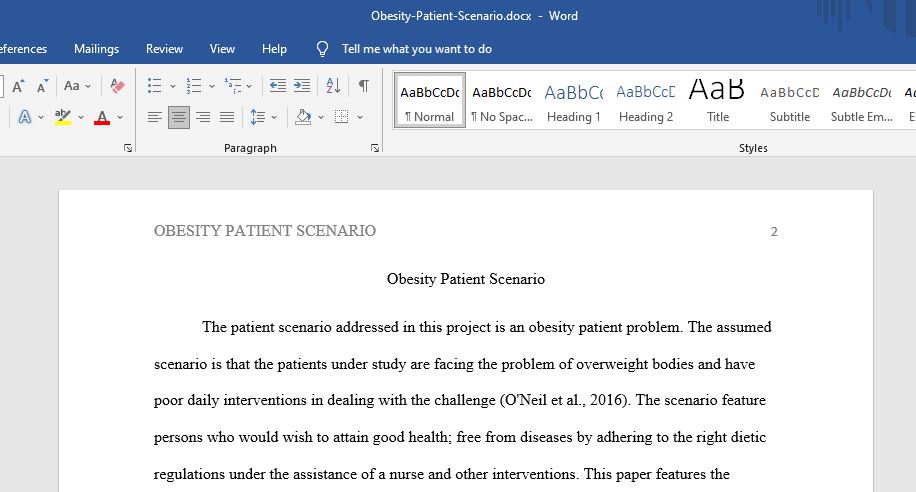Align text to the right
The width and height of the screenshot is (916, 492).
coord(203,117)
